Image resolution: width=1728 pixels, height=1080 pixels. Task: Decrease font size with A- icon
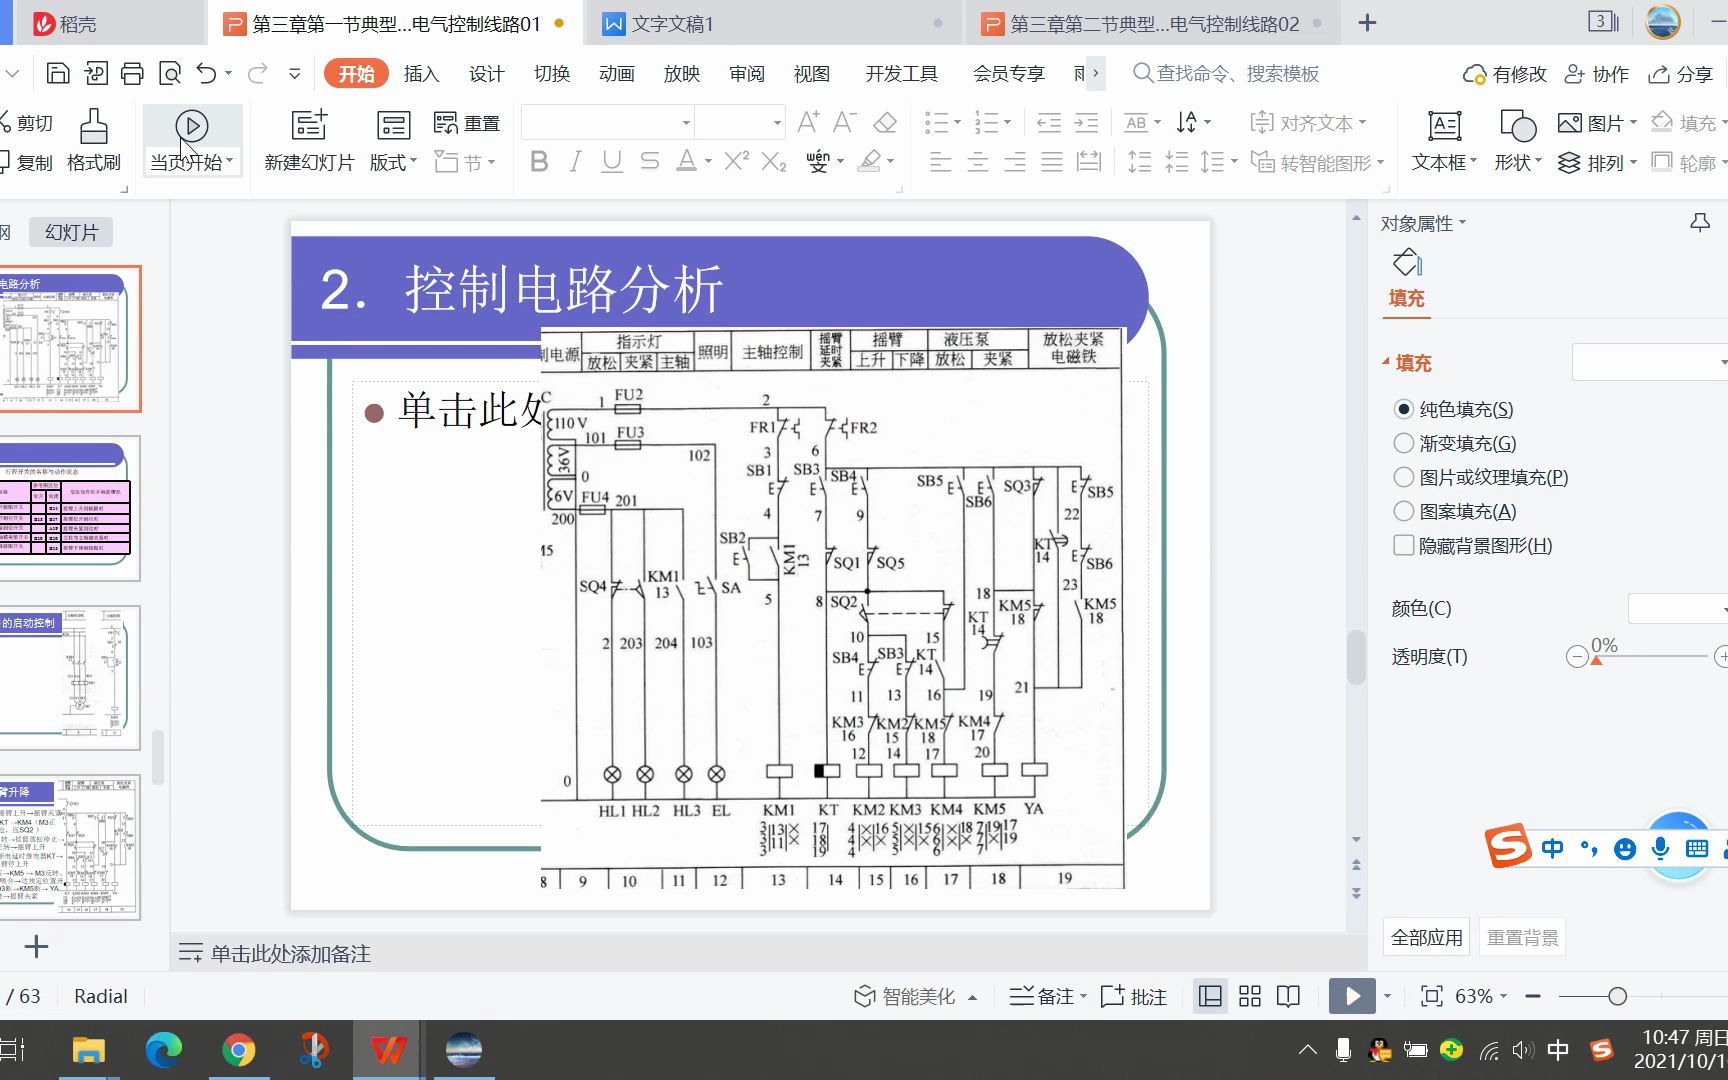[845, 123]
